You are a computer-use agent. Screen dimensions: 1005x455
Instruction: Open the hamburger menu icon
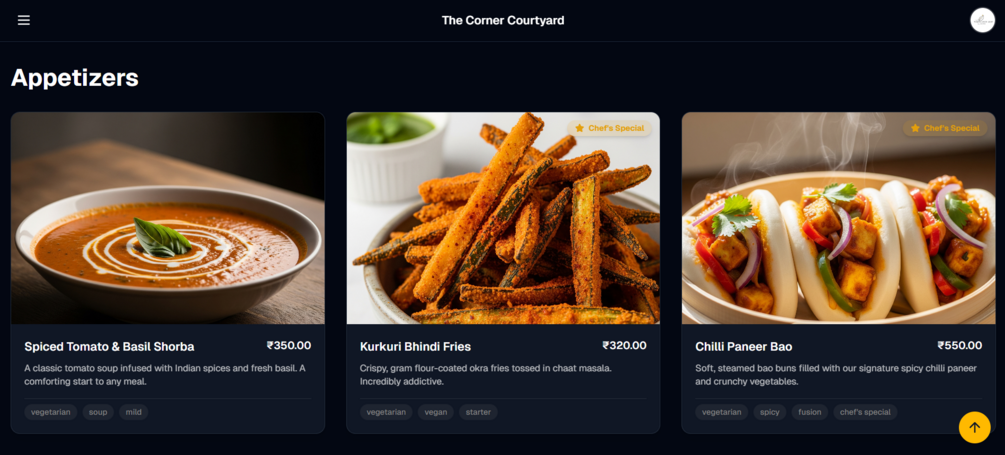24,21
